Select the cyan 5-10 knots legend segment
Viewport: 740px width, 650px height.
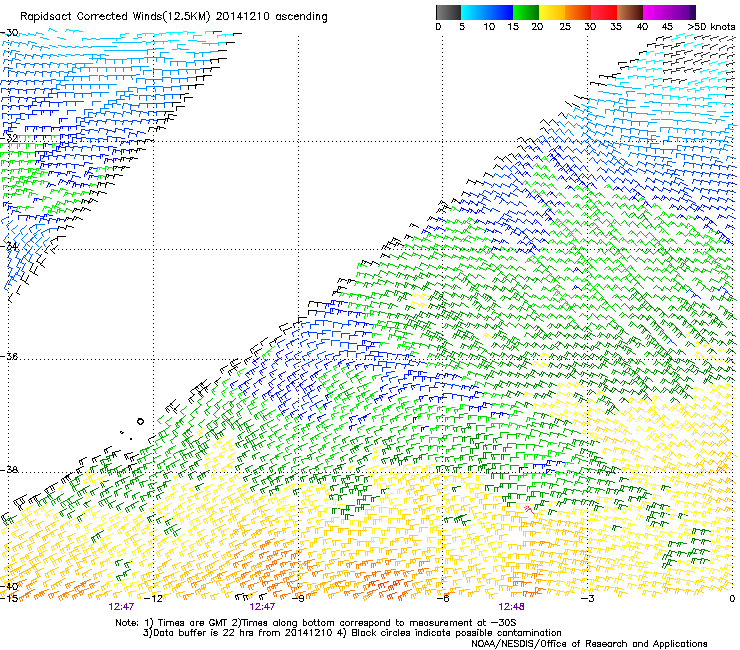click(x=474, y=12)
